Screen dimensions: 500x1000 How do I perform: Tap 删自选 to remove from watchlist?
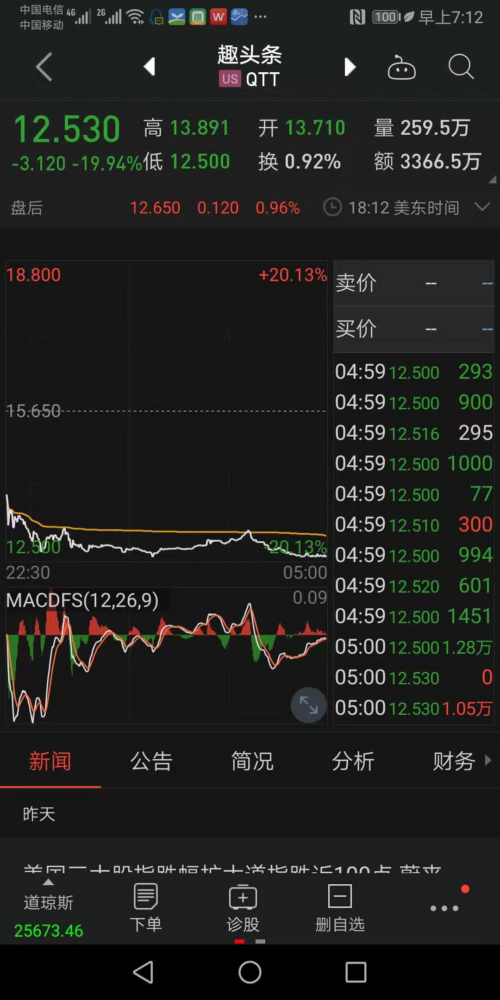tap(340, 909)
